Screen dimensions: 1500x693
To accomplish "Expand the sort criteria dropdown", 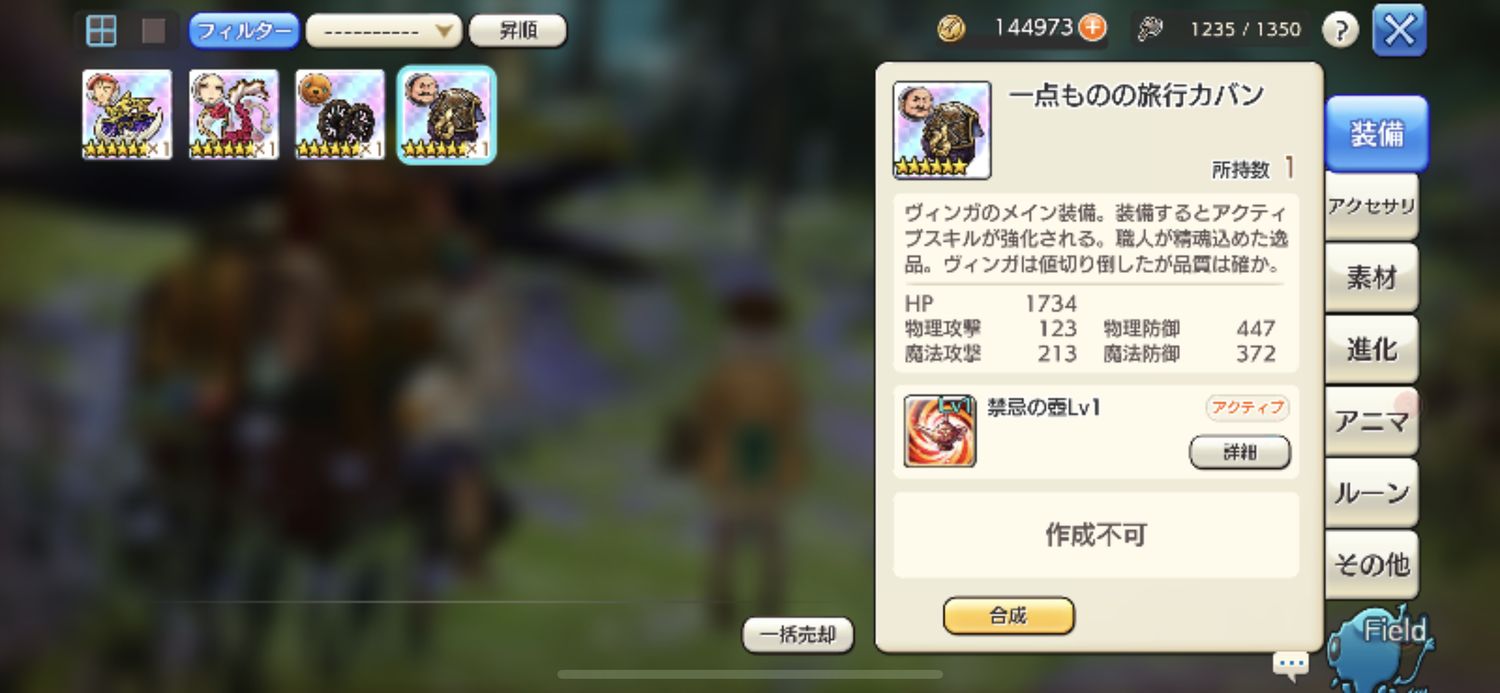I will (384, 31).
